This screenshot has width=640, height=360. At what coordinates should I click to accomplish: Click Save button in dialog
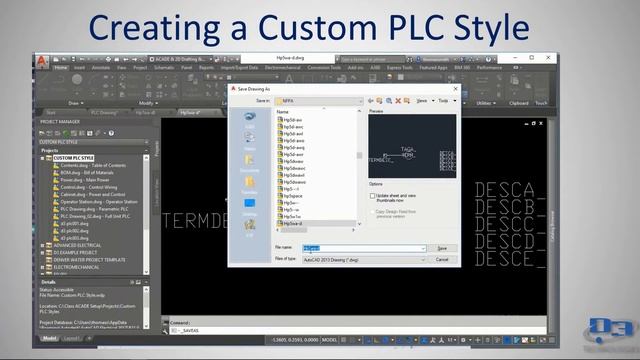point(442,248)
